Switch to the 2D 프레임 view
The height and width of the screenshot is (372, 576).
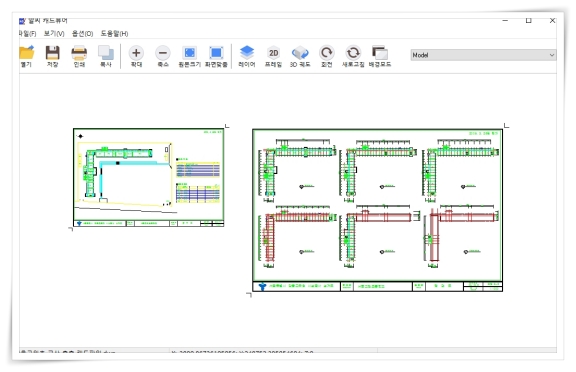273,56
